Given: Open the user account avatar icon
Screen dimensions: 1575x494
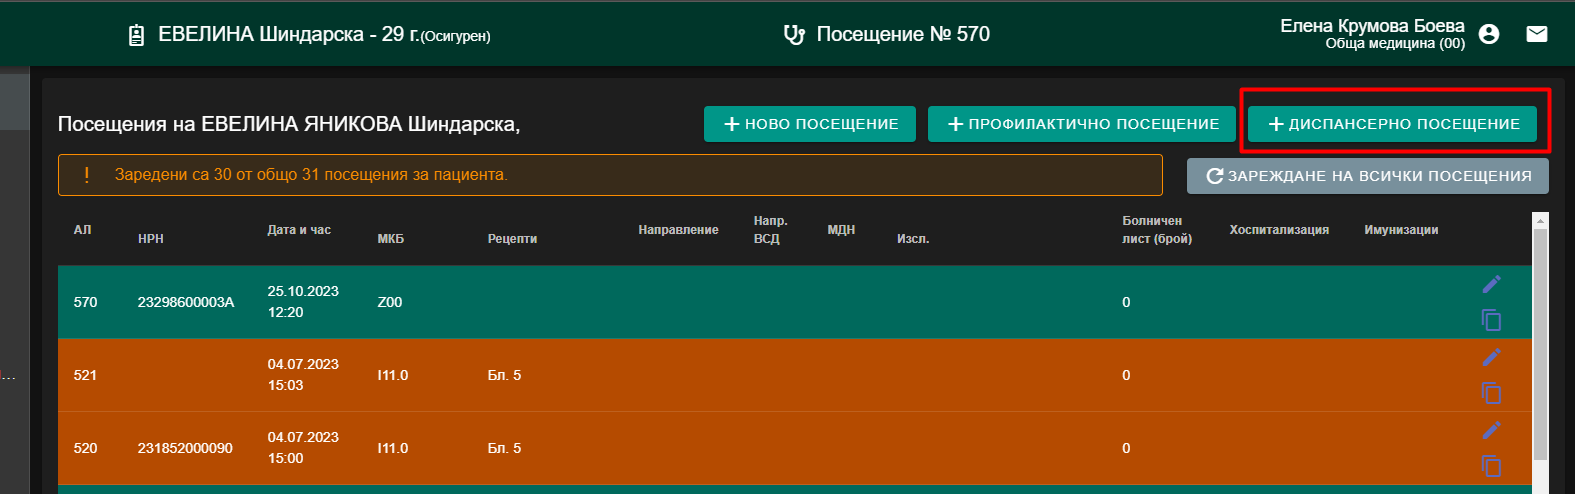Looking at the screenshot, I should coord(1489,34).
